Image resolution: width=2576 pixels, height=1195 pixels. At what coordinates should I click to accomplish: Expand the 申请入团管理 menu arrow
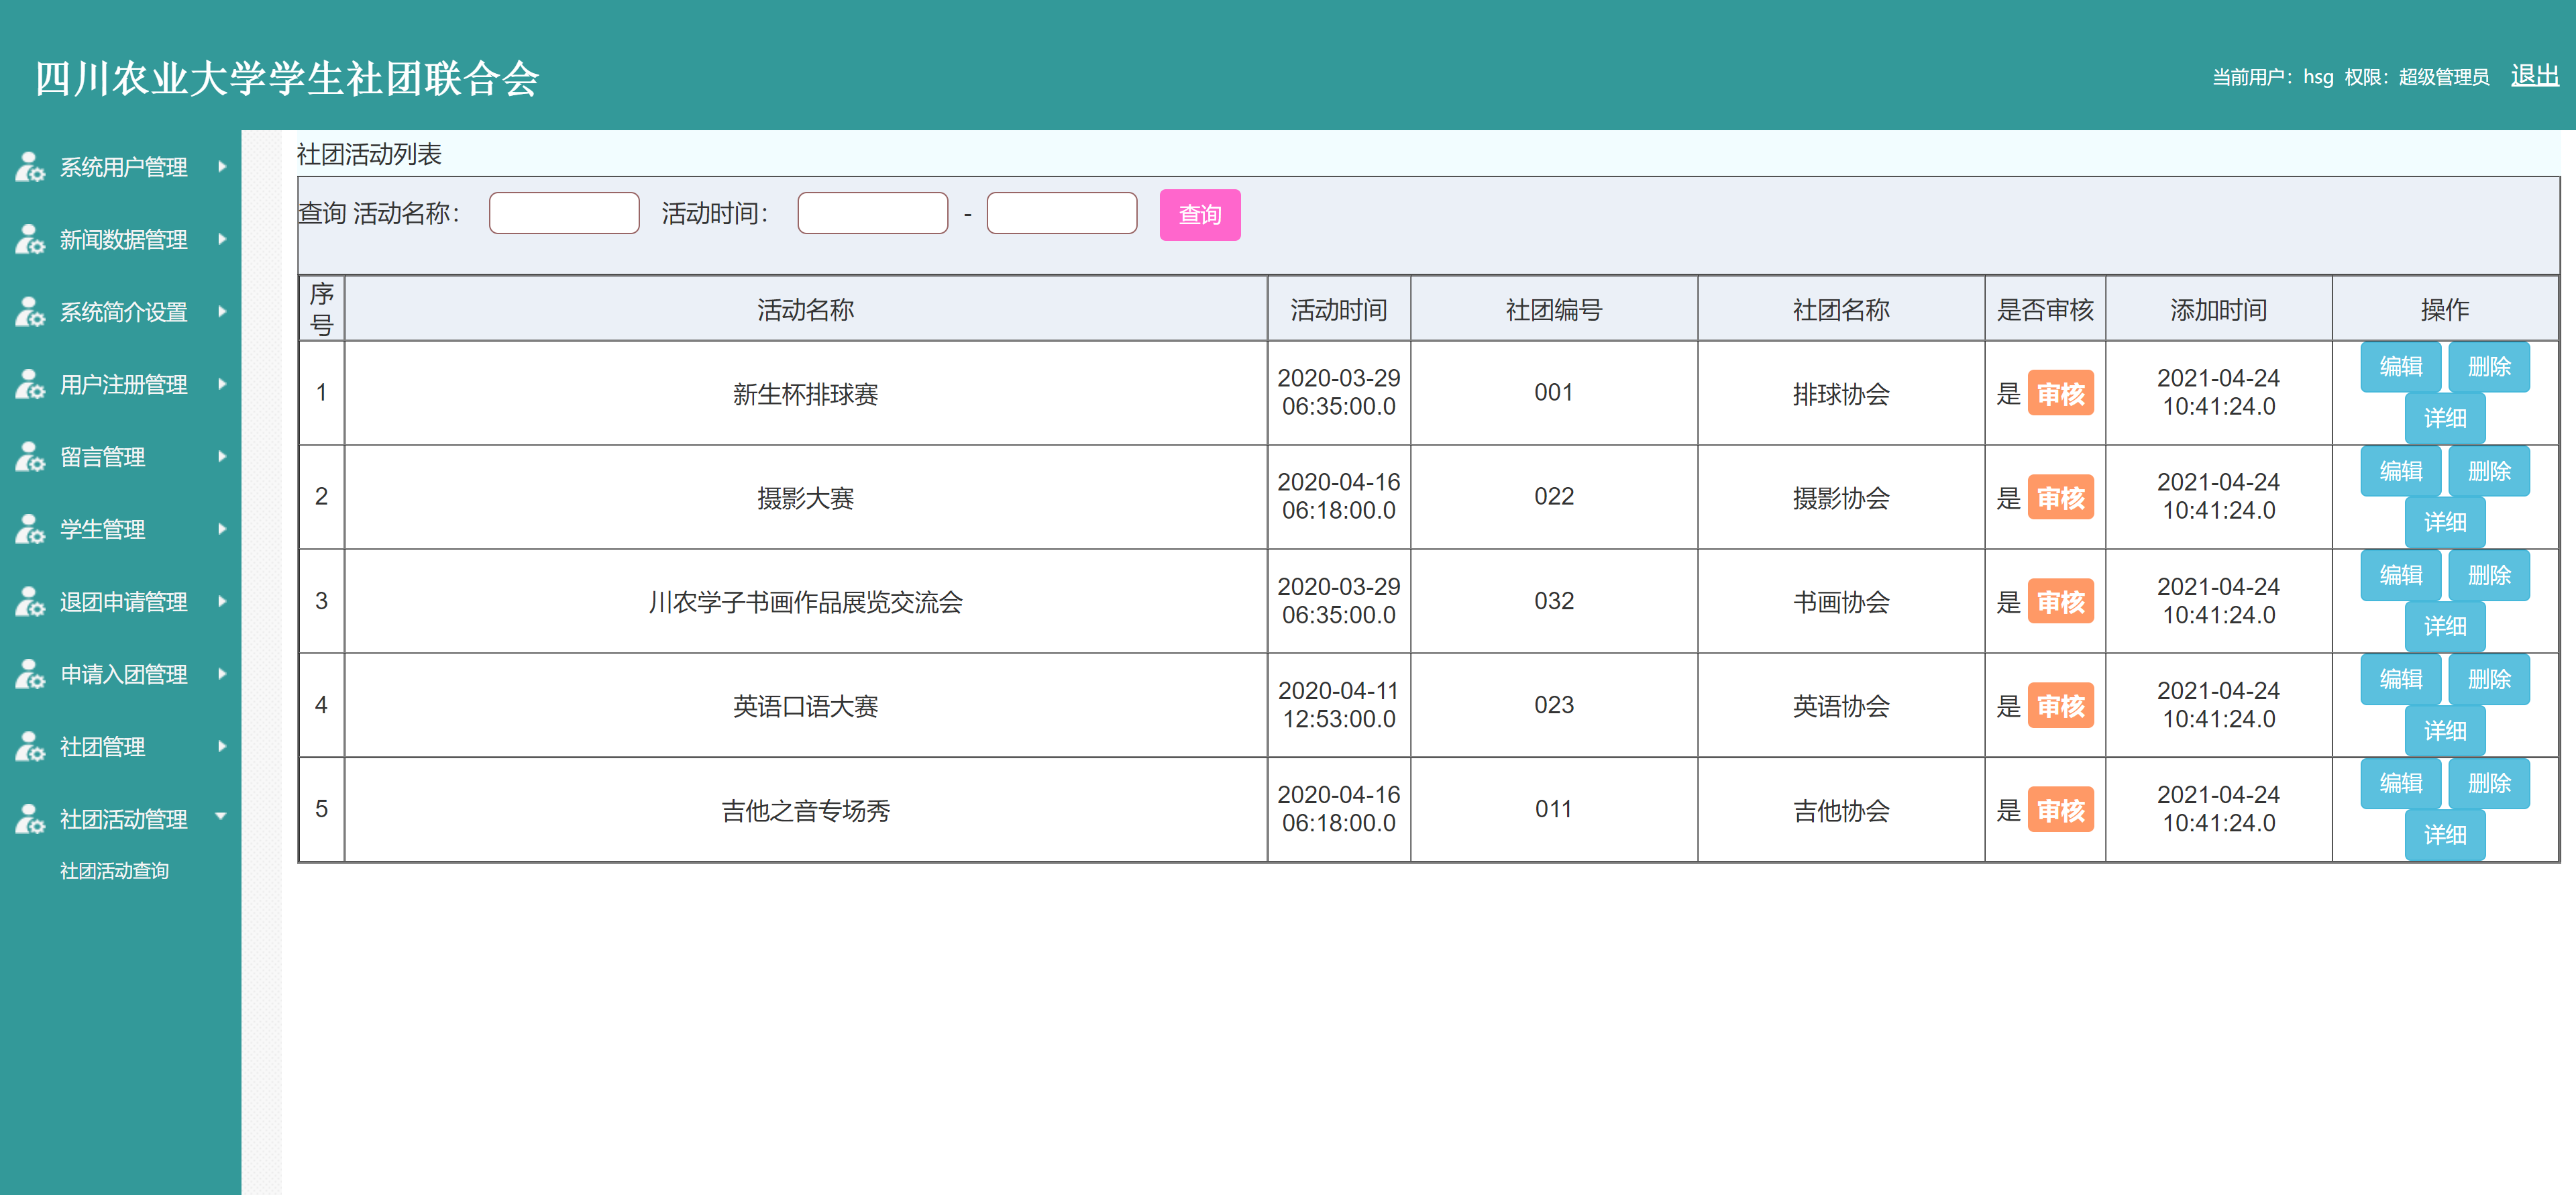coord(222,674)
